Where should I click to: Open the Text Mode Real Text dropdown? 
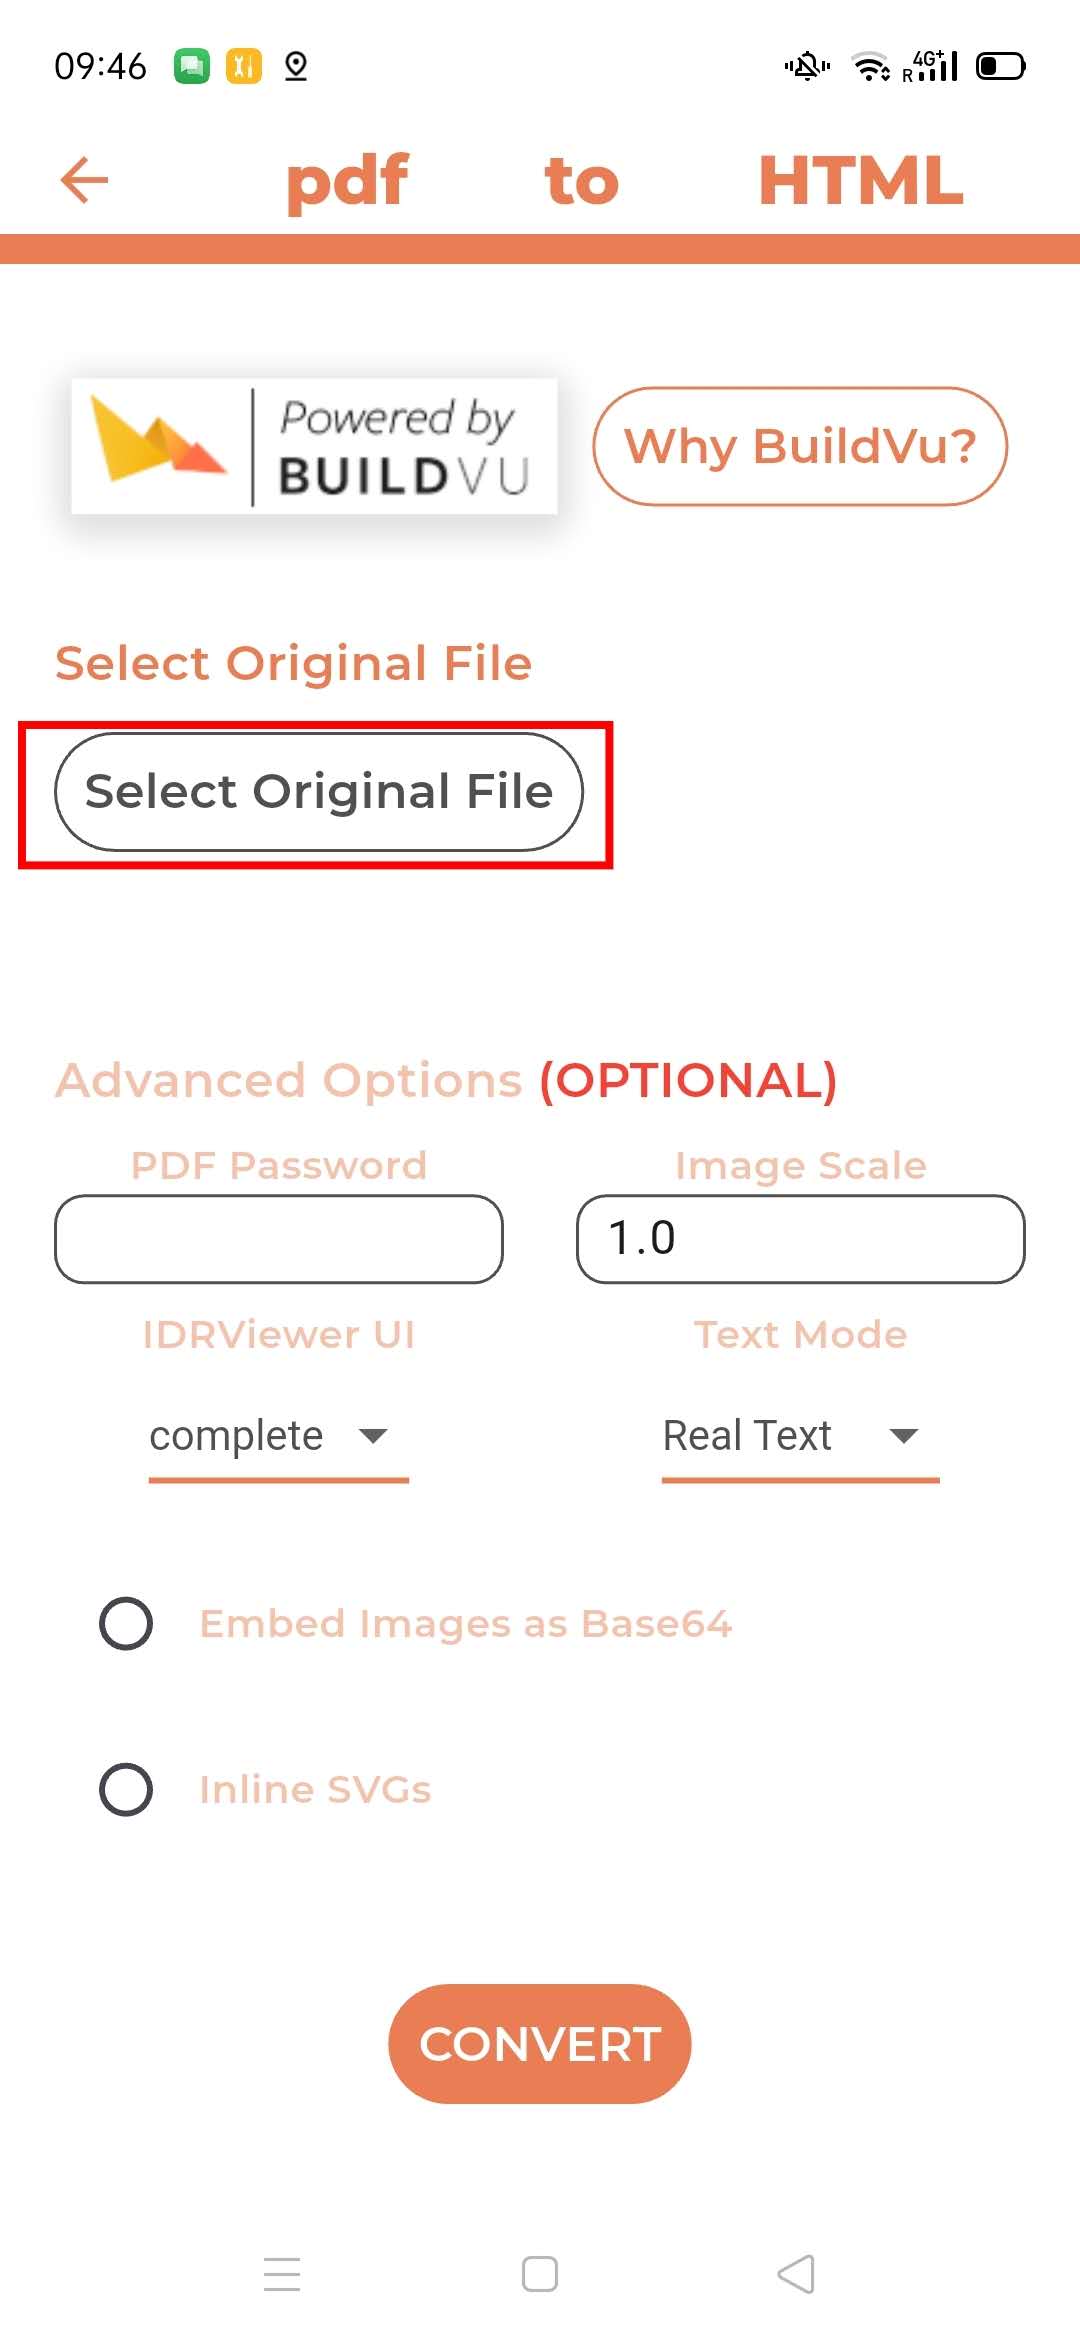(x=799, y=1437)
